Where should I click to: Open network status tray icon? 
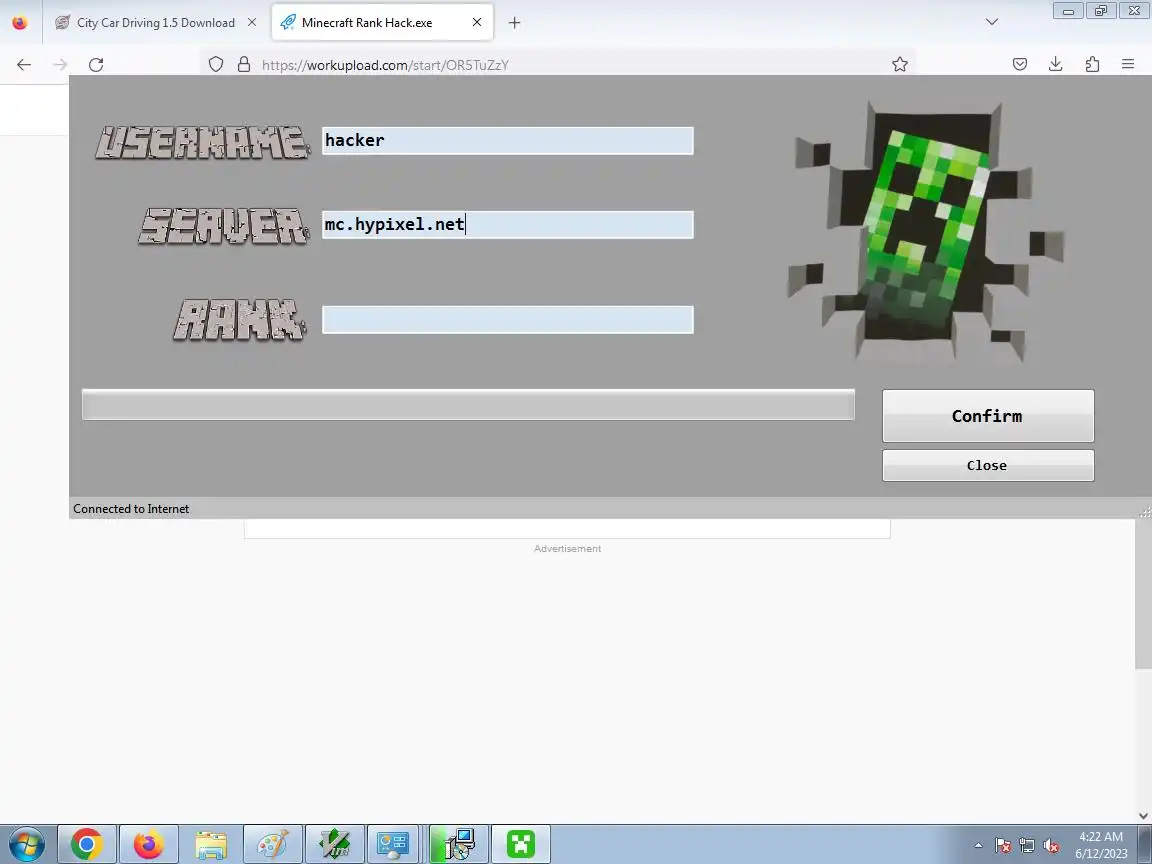1027,846
